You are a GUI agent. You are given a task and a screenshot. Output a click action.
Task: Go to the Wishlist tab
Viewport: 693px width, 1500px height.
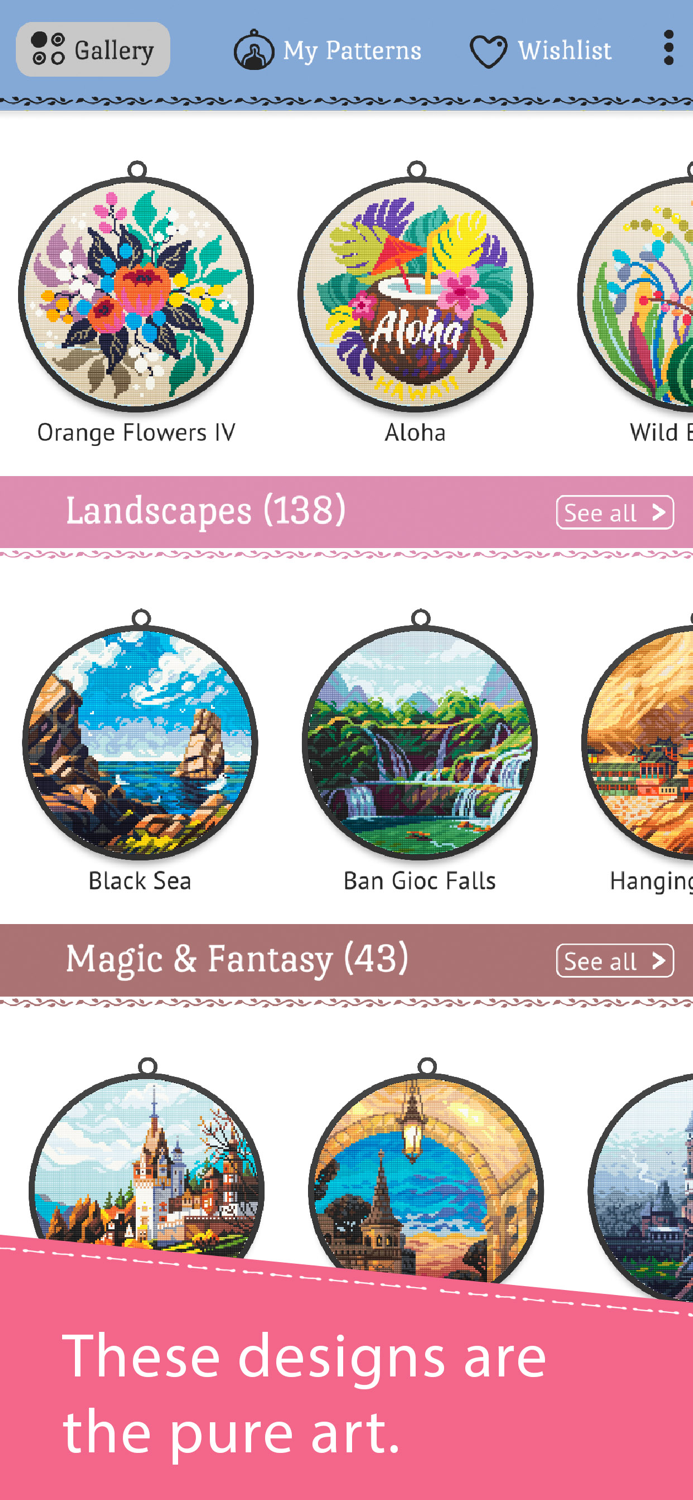(x=541, y=50)
